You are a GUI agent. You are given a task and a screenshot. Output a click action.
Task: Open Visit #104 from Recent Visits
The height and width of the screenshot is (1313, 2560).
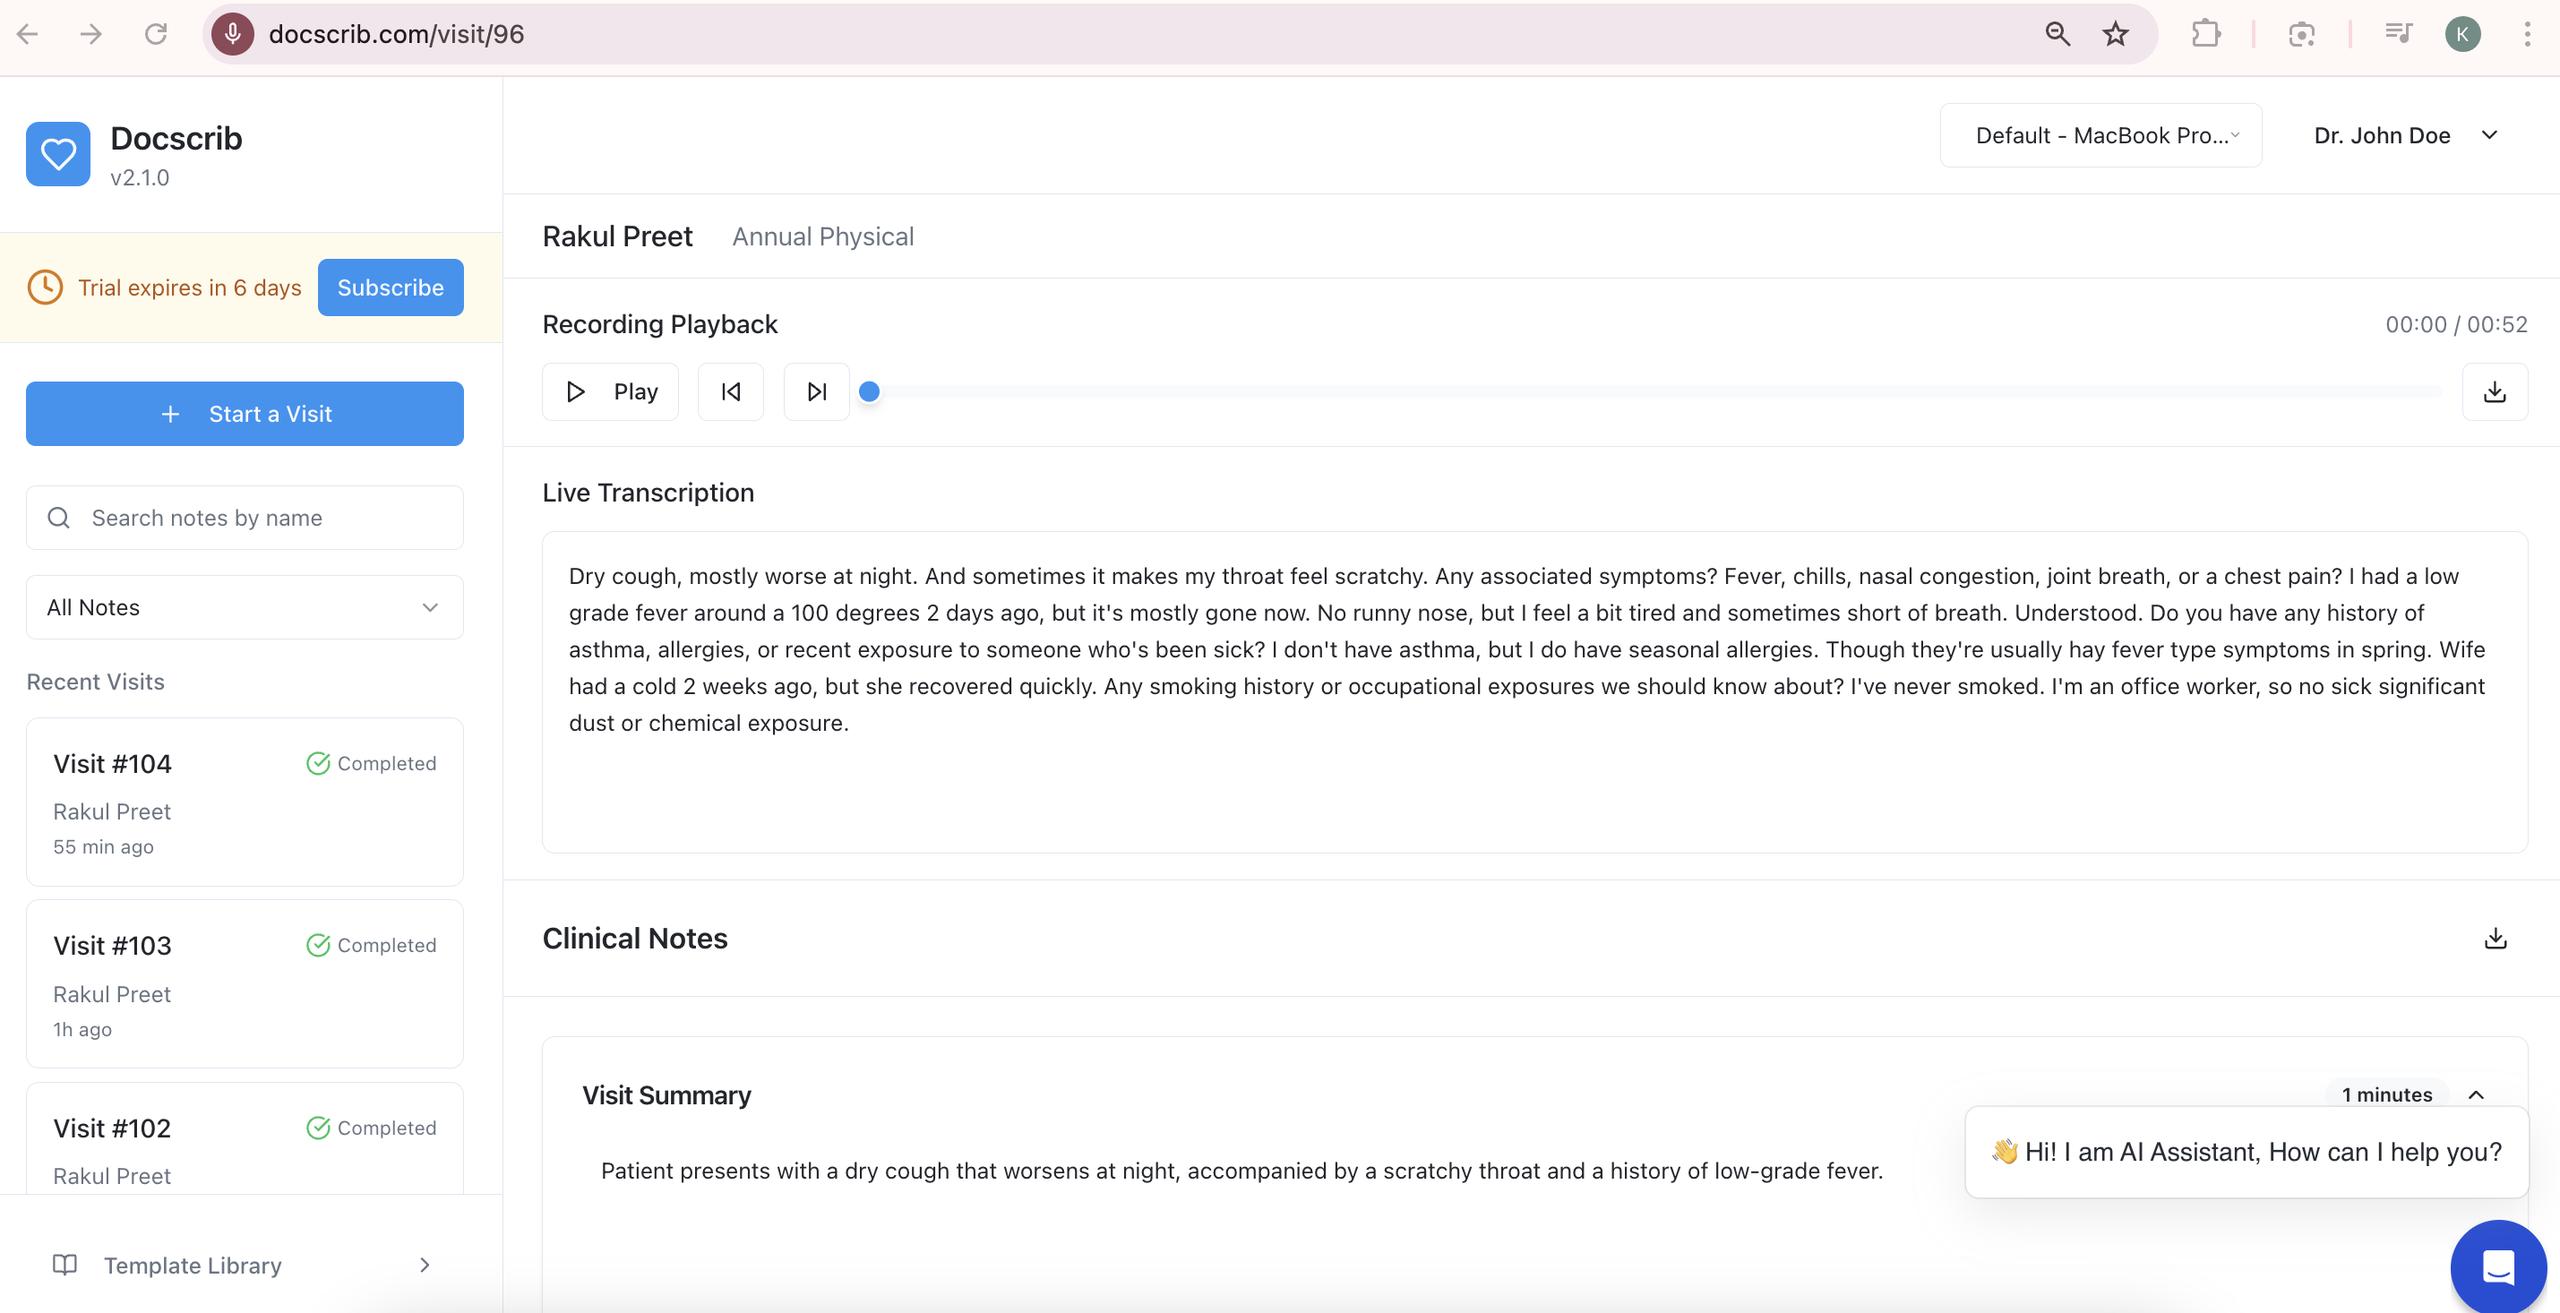click(244, 801)
